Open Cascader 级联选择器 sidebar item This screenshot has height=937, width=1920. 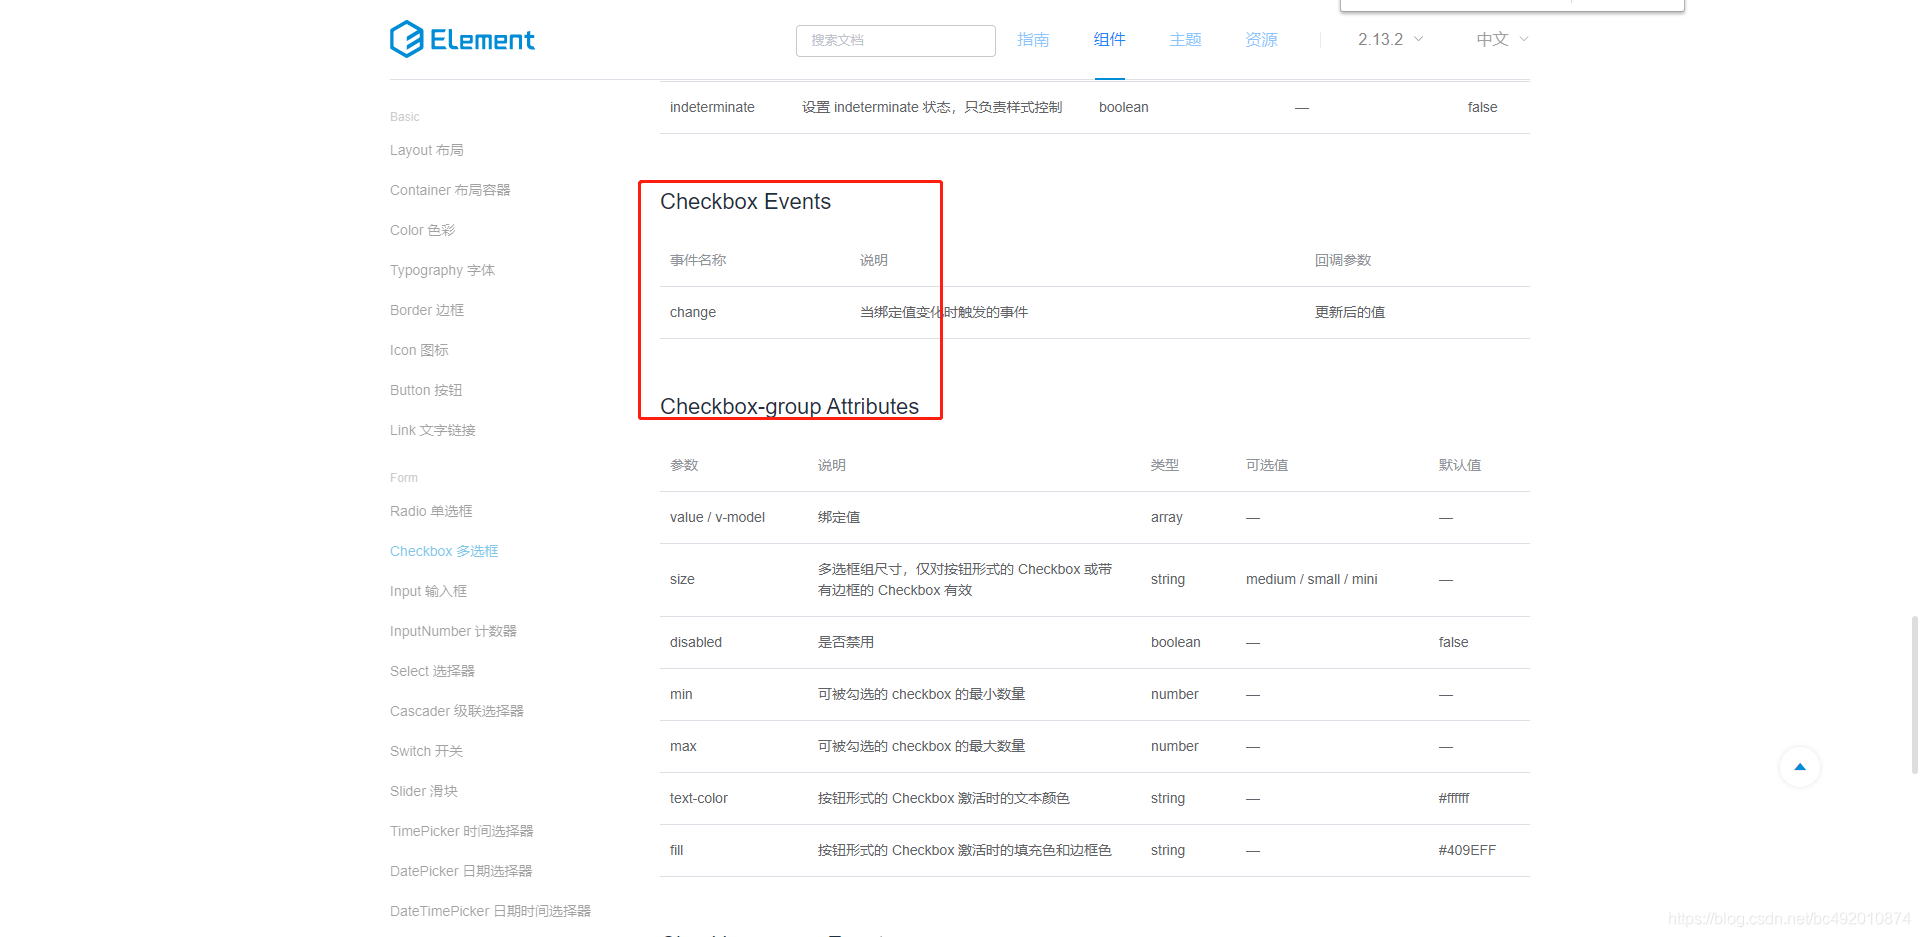(457, 711)
